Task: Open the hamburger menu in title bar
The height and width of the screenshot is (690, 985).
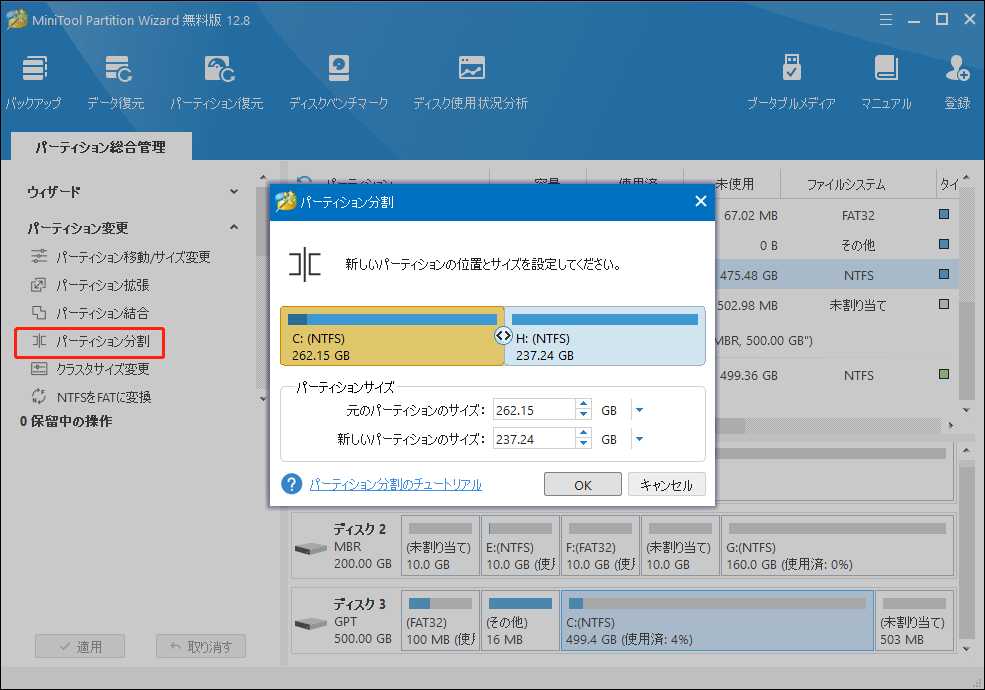Action: pyautogui.click(x=886, y=19)
